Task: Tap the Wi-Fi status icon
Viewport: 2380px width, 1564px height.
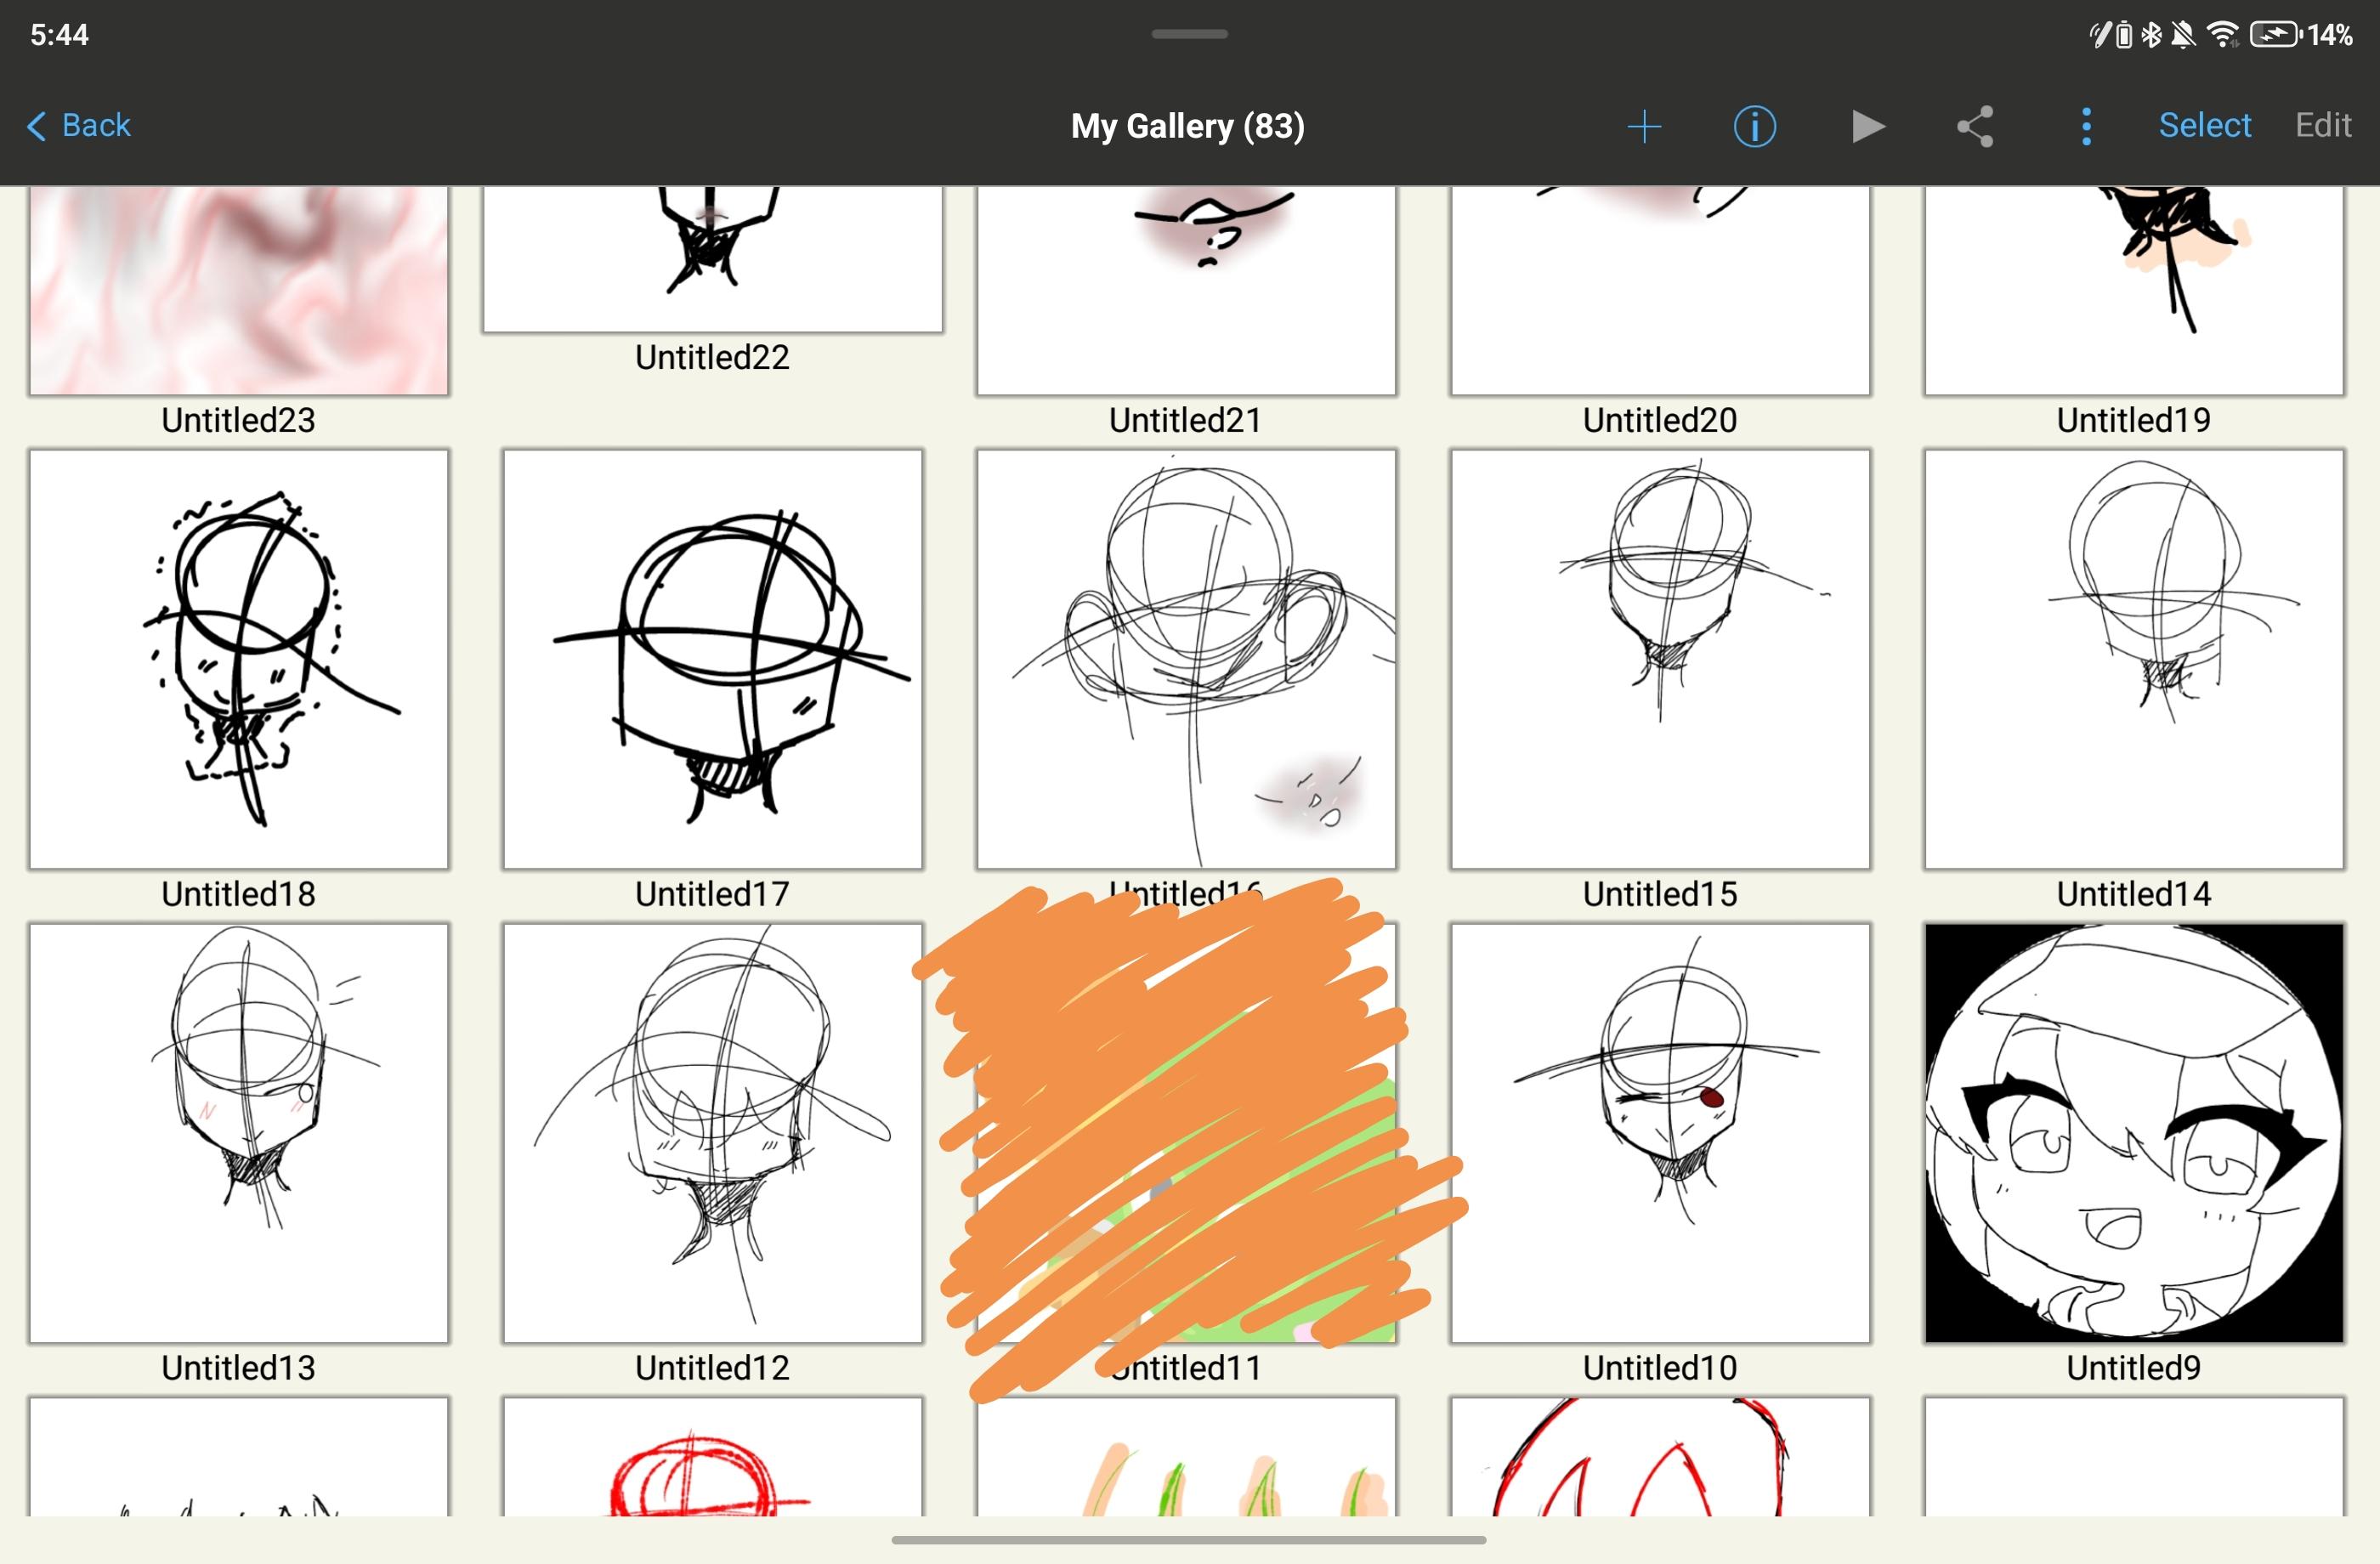Action: [x=2222, y=35]
